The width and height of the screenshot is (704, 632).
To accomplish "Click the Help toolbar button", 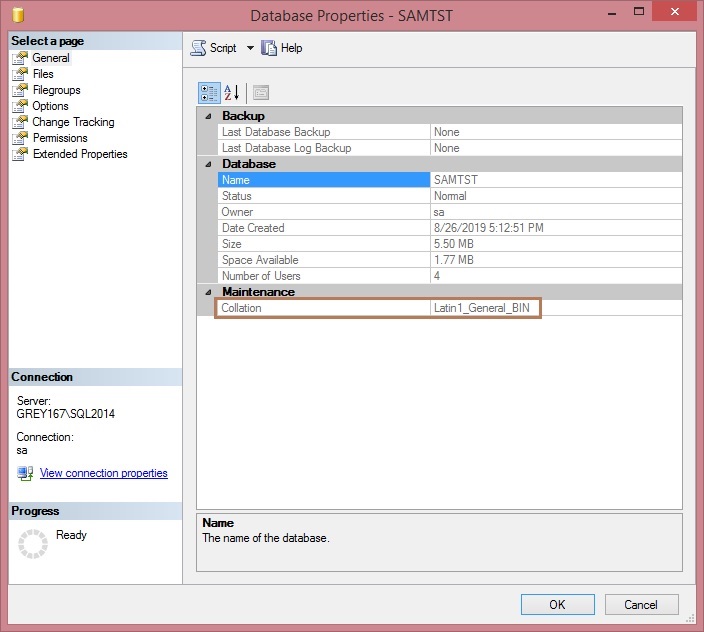I will point(281,48).
